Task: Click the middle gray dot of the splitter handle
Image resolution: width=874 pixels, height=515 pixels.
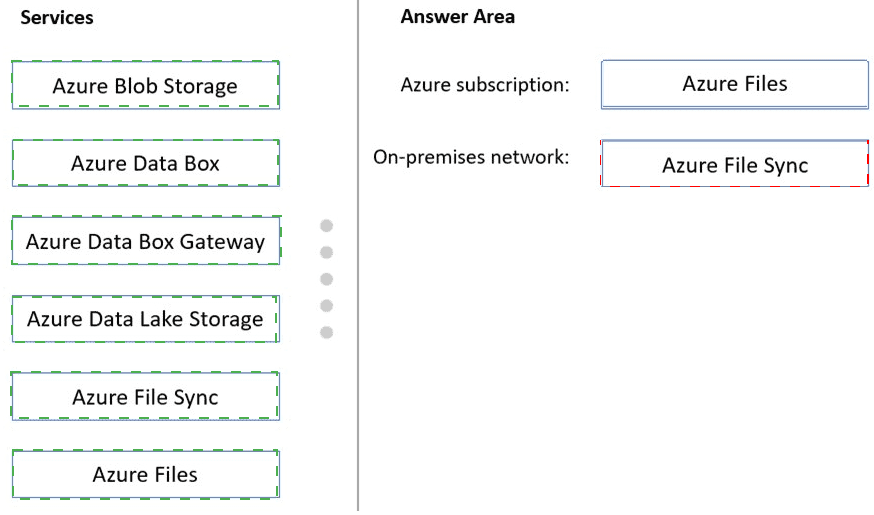Action: pos(326,279)
